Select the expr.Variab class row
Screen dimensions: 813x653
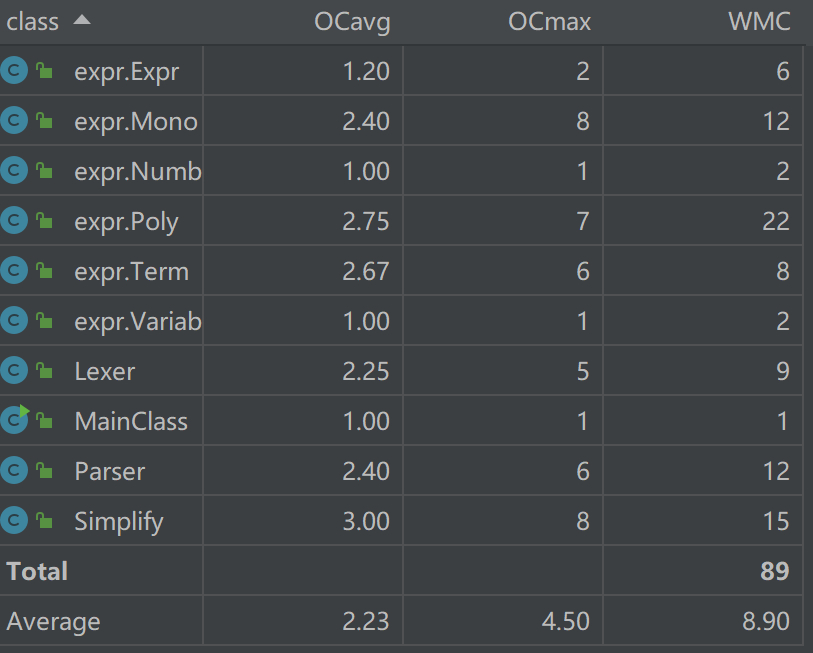click(x=138, y=321)
